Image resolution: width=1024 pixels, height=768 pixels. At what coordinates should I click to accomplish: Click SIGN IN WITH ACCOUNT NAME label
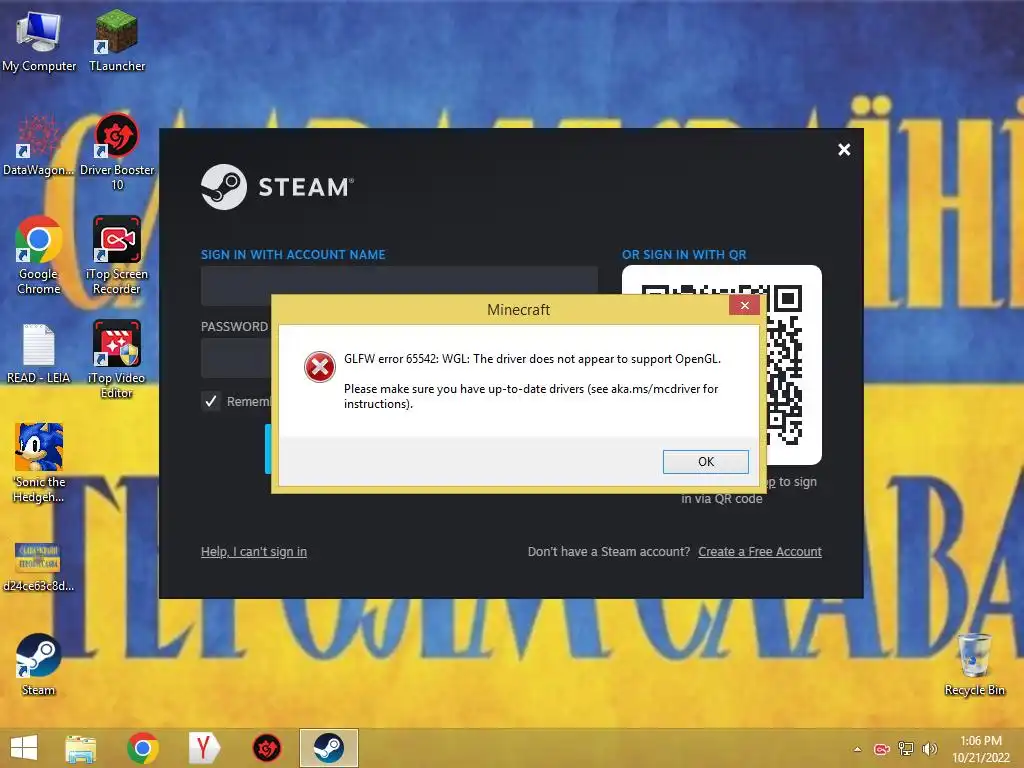293,255
